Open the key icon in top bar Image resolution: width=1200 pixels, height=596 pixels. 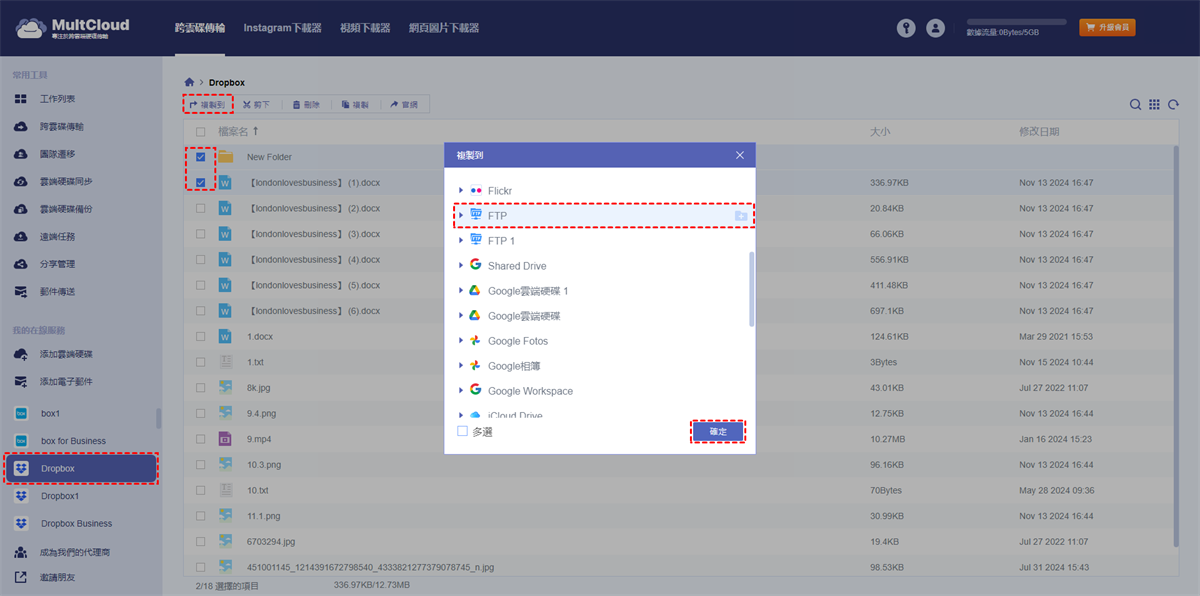point(907,28)
